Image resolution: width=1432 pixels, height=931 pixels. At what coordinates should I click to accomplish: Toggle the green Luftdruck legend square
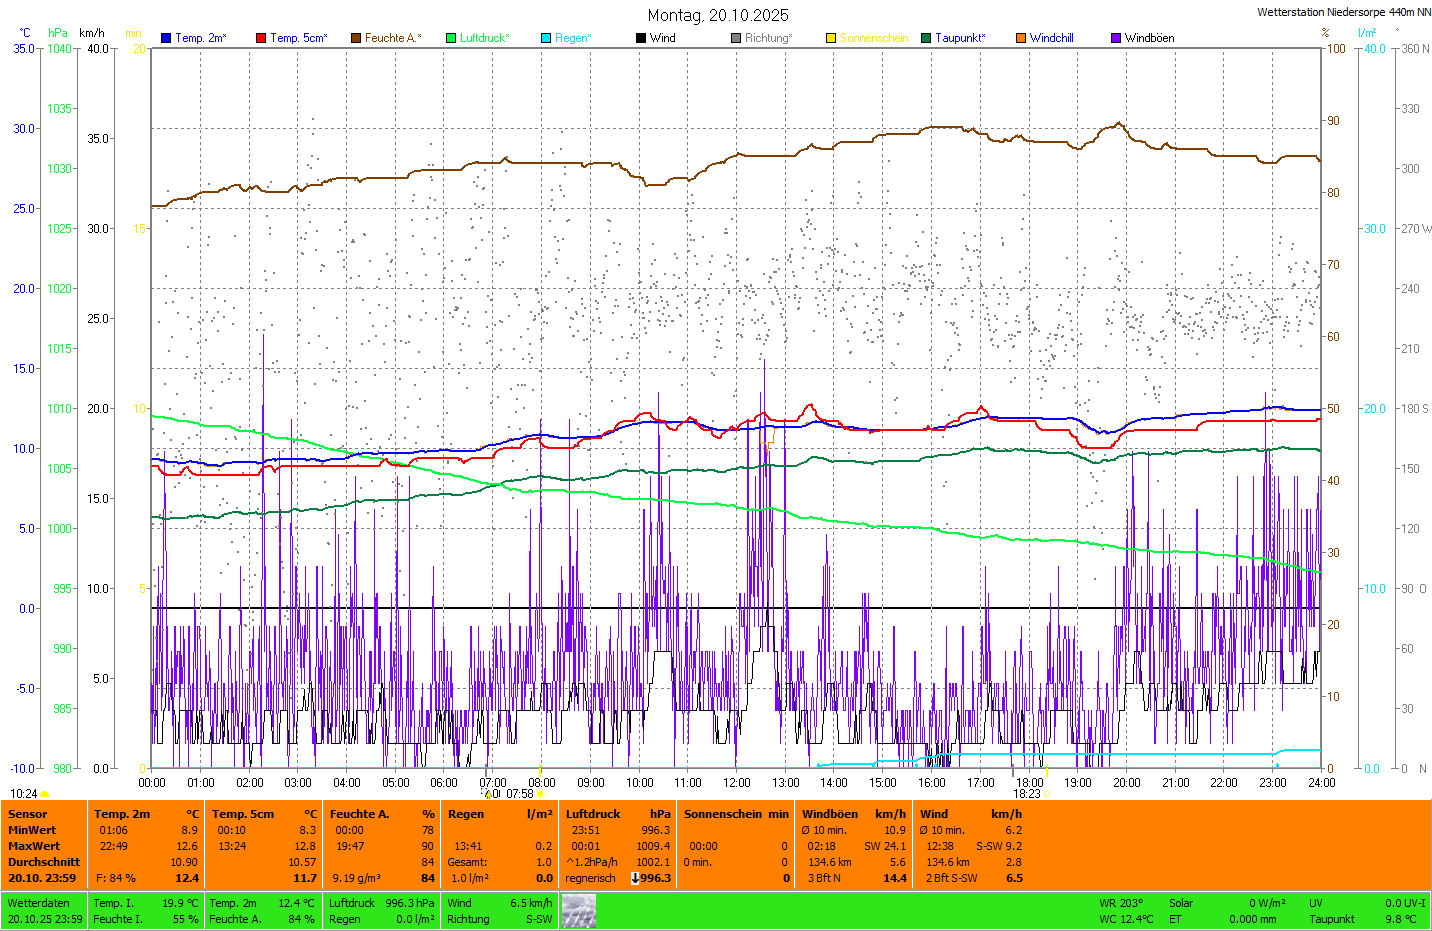pyautogui.click(x=451, y=38)
